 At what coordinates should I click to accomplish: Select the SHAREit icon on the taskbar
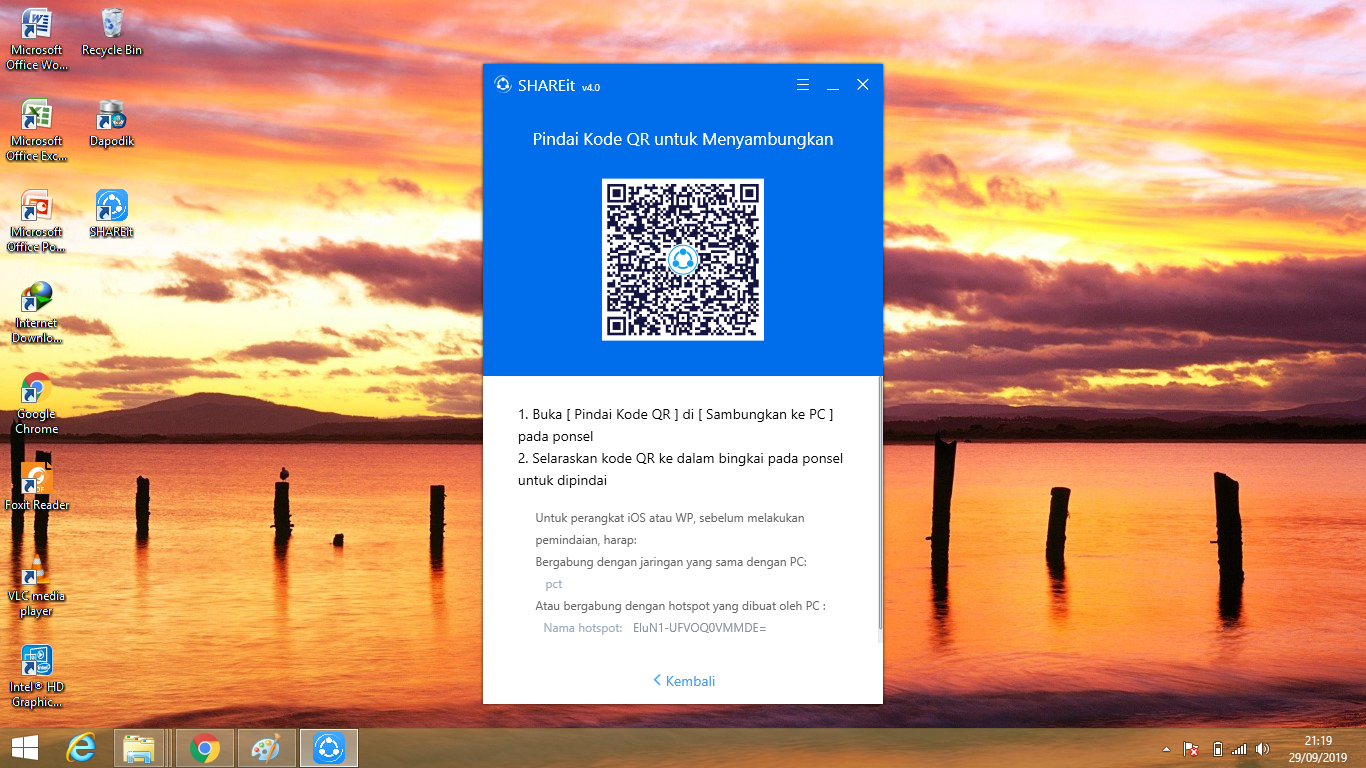tap(329, 747)
